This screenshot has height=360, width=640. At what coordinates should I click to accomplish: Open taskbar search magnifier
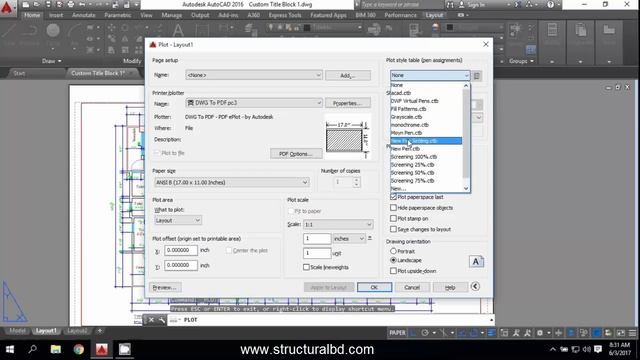tap(33, 349)
